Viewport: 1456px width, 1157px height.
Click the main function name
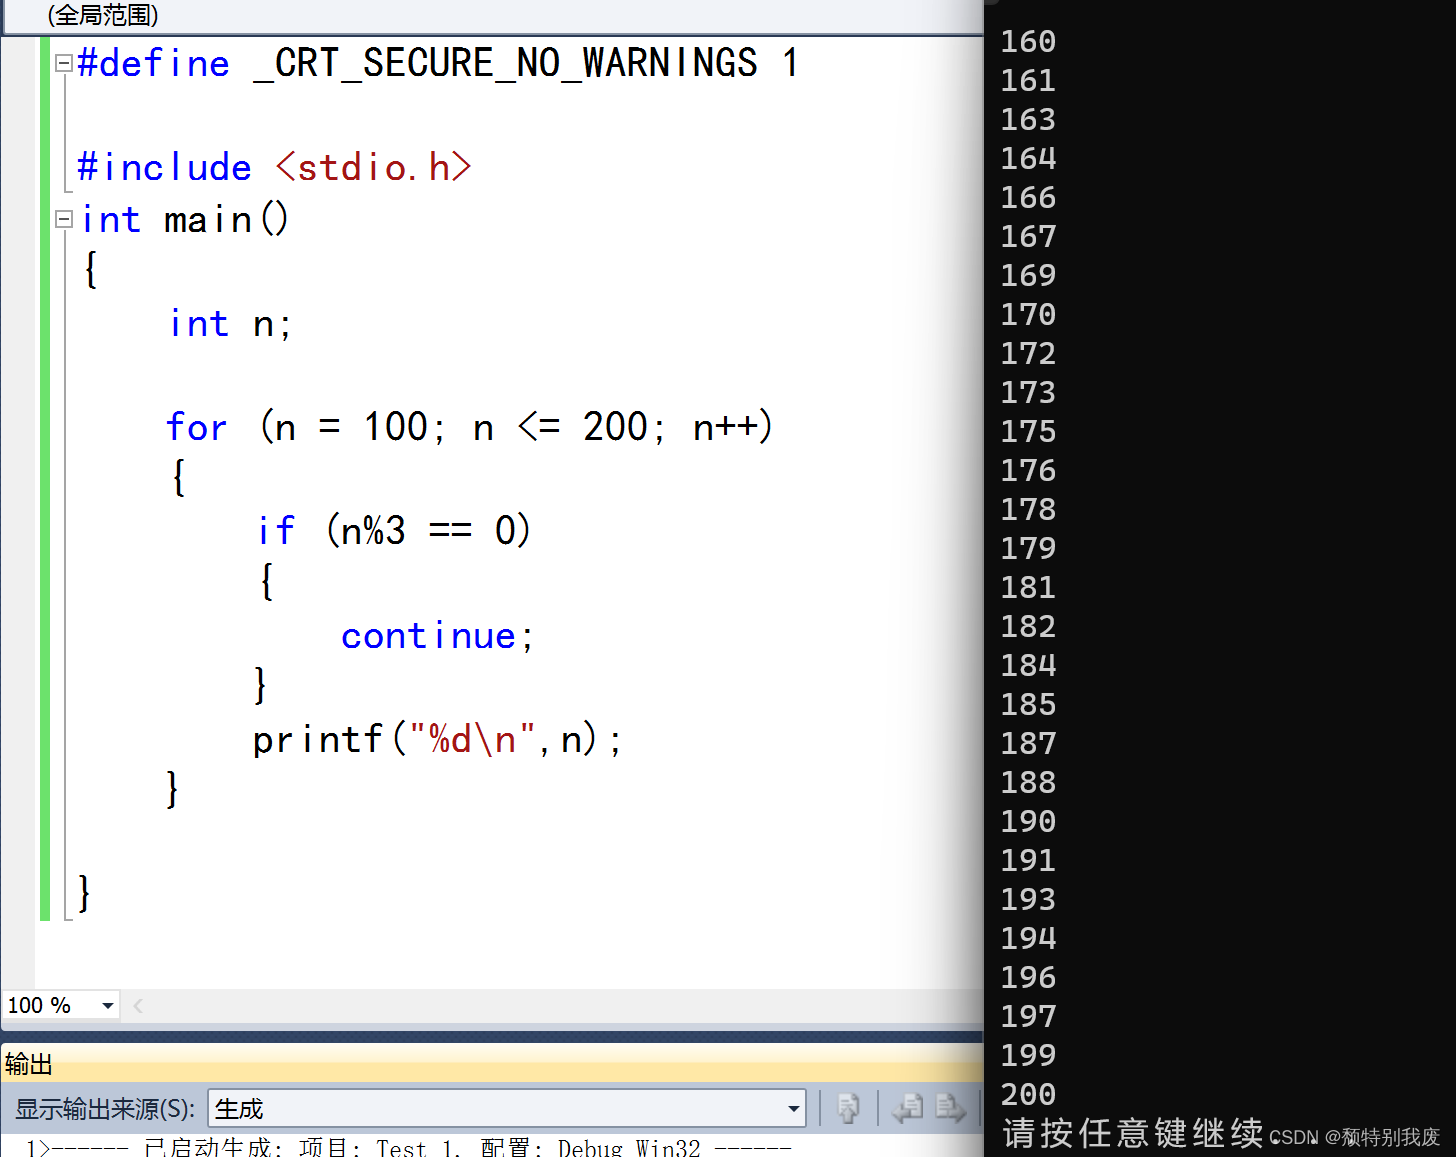coord(208,219)
